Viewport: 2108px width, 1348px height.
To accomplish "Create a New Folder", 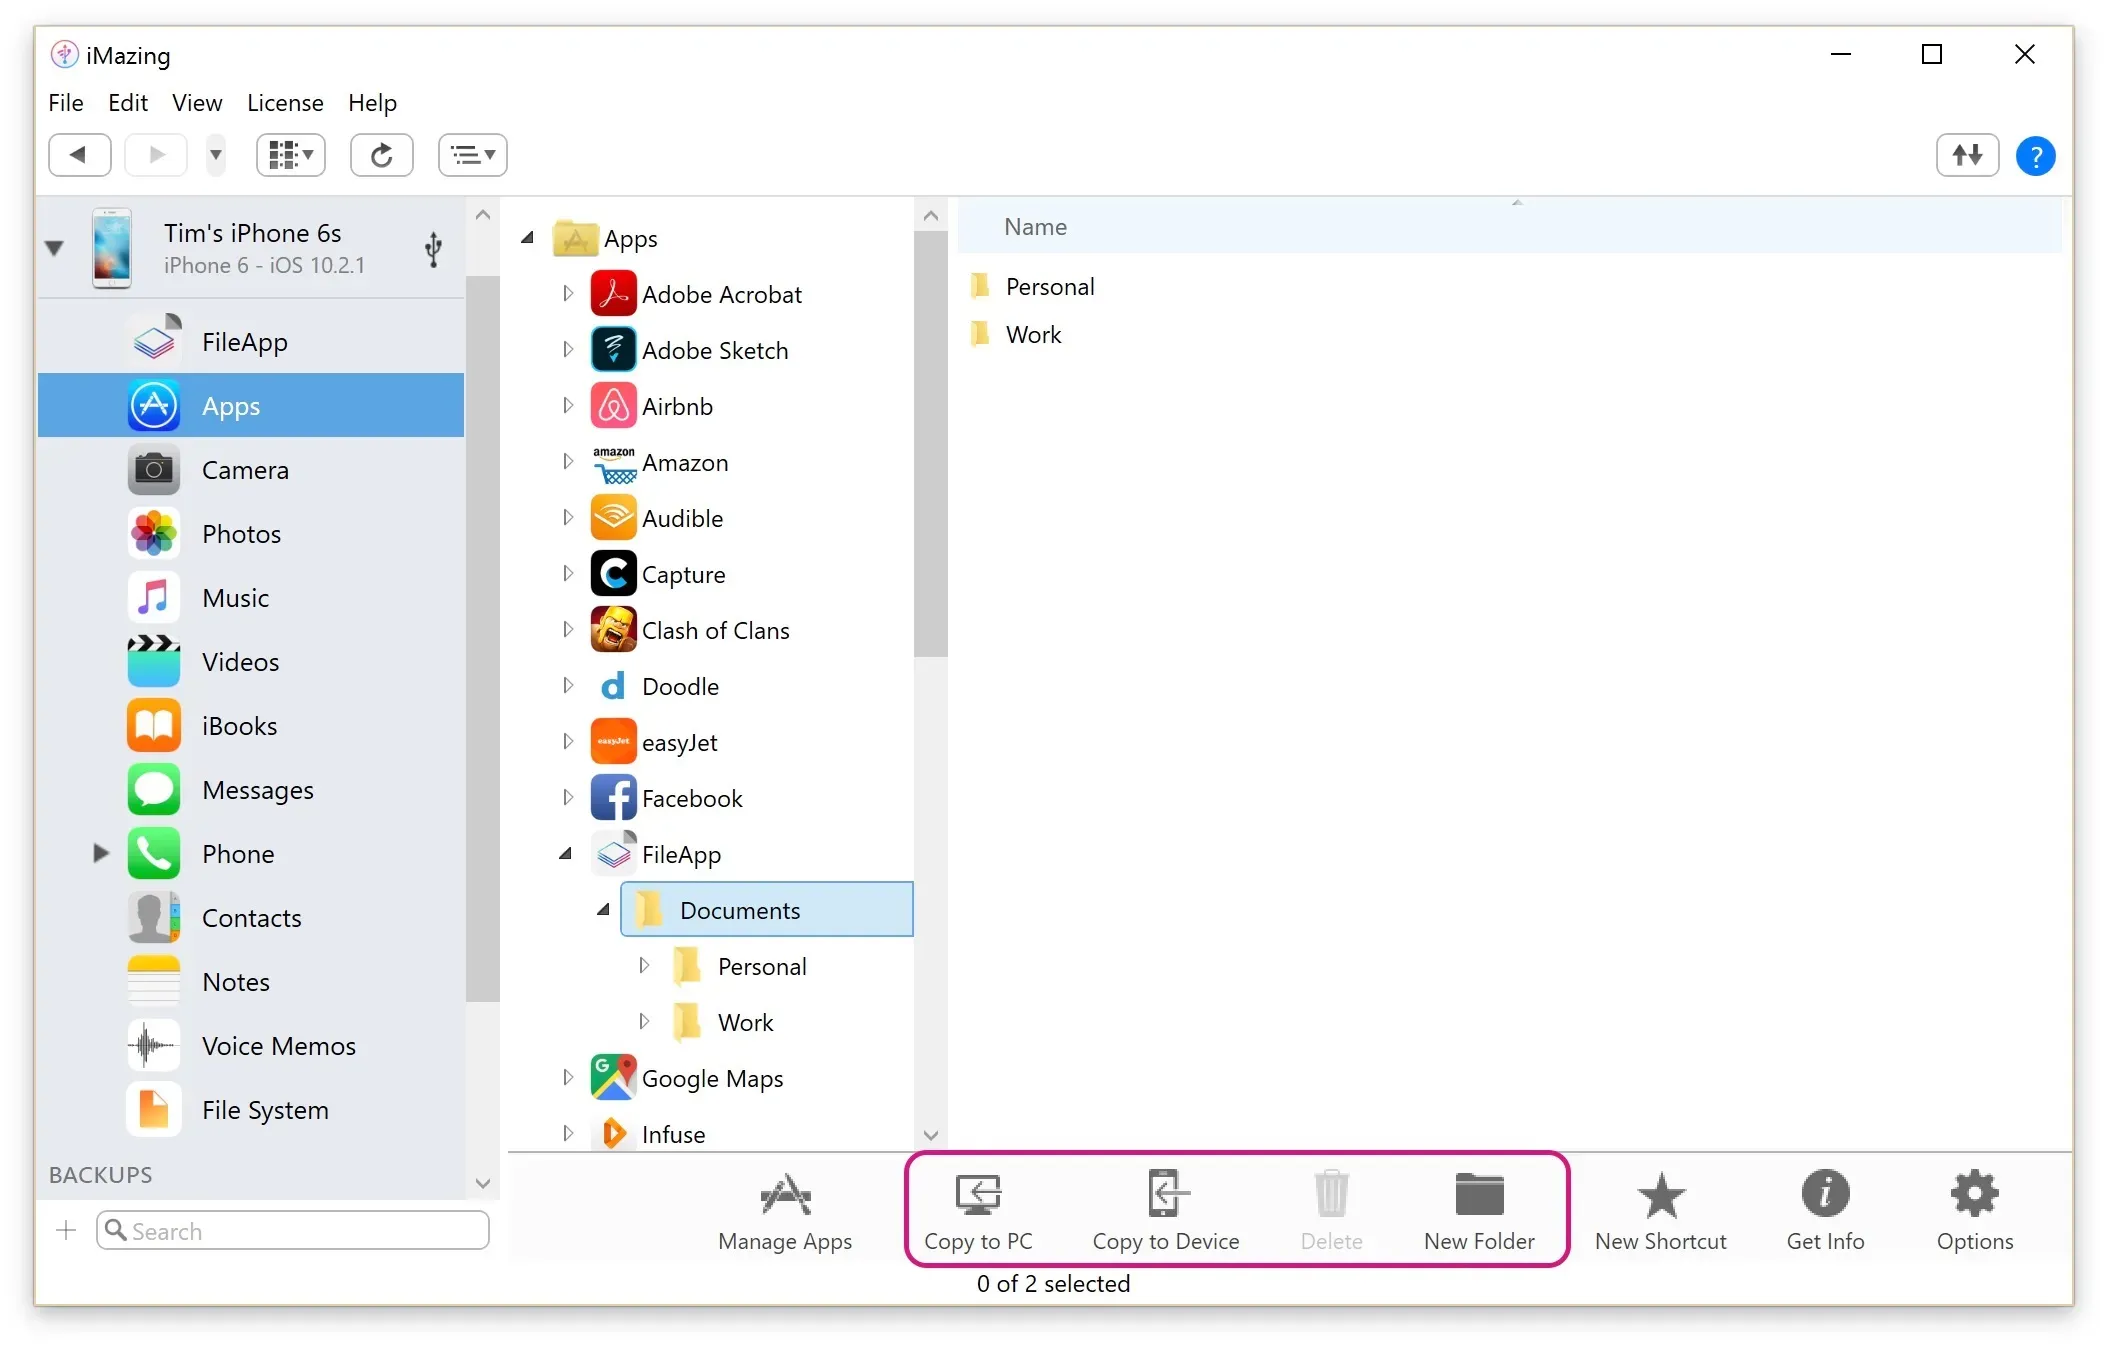I will point(1479,1210).
